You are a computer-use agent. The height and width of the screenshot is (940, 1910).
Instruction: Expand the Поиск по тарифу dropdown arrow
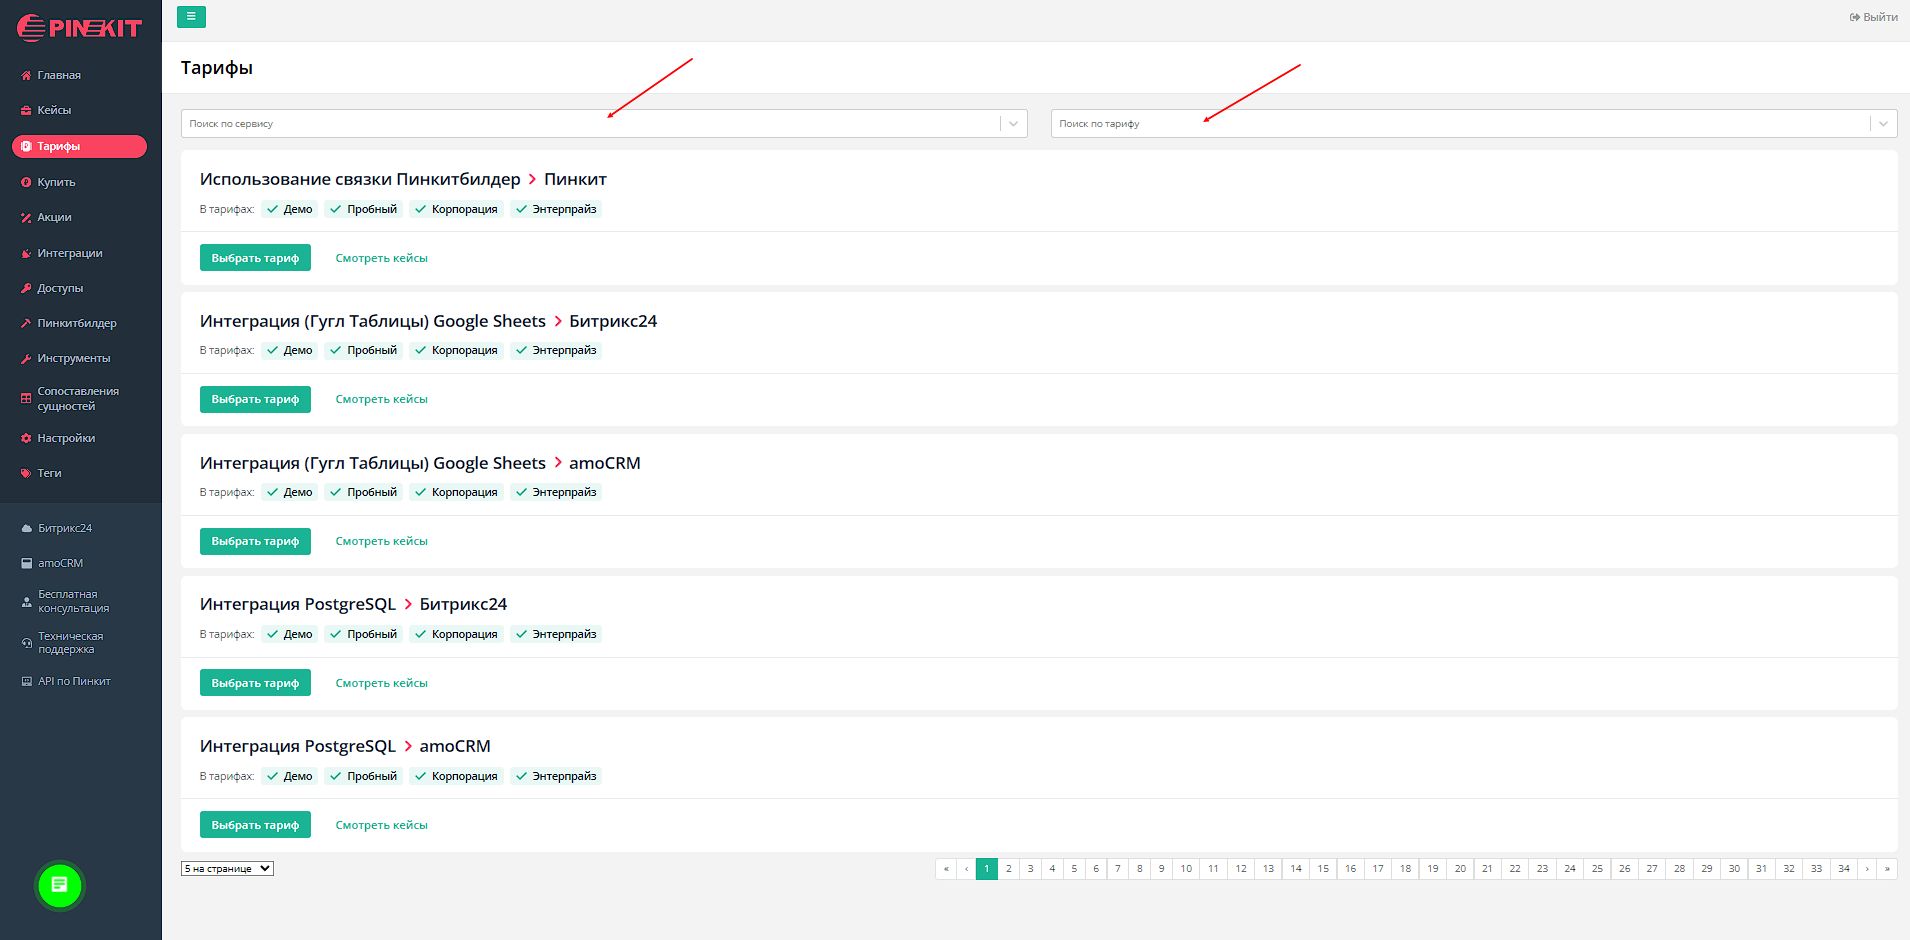1883,124
